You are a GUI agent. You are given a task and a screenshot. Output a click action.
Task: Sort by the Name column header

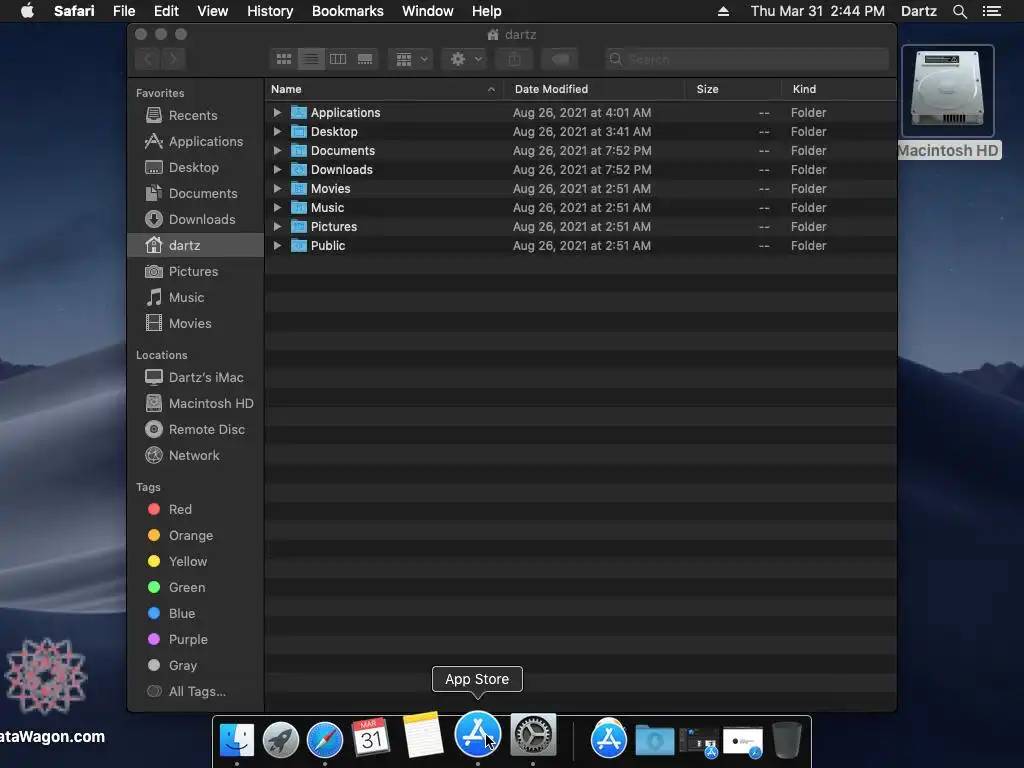[x=384, y=89]
